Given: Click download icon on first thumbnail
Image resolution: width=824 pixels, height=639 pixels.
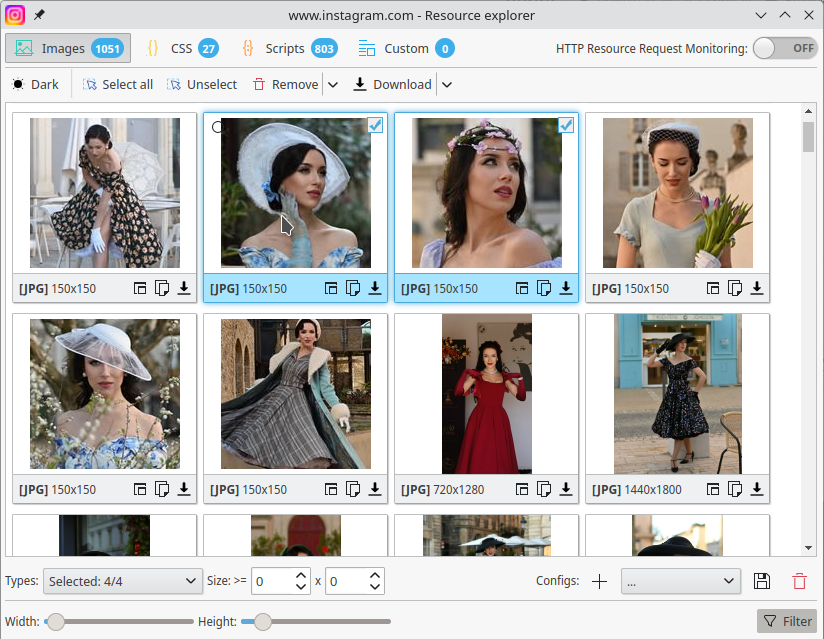Looking at the screenshot, I should coord(184,288).
